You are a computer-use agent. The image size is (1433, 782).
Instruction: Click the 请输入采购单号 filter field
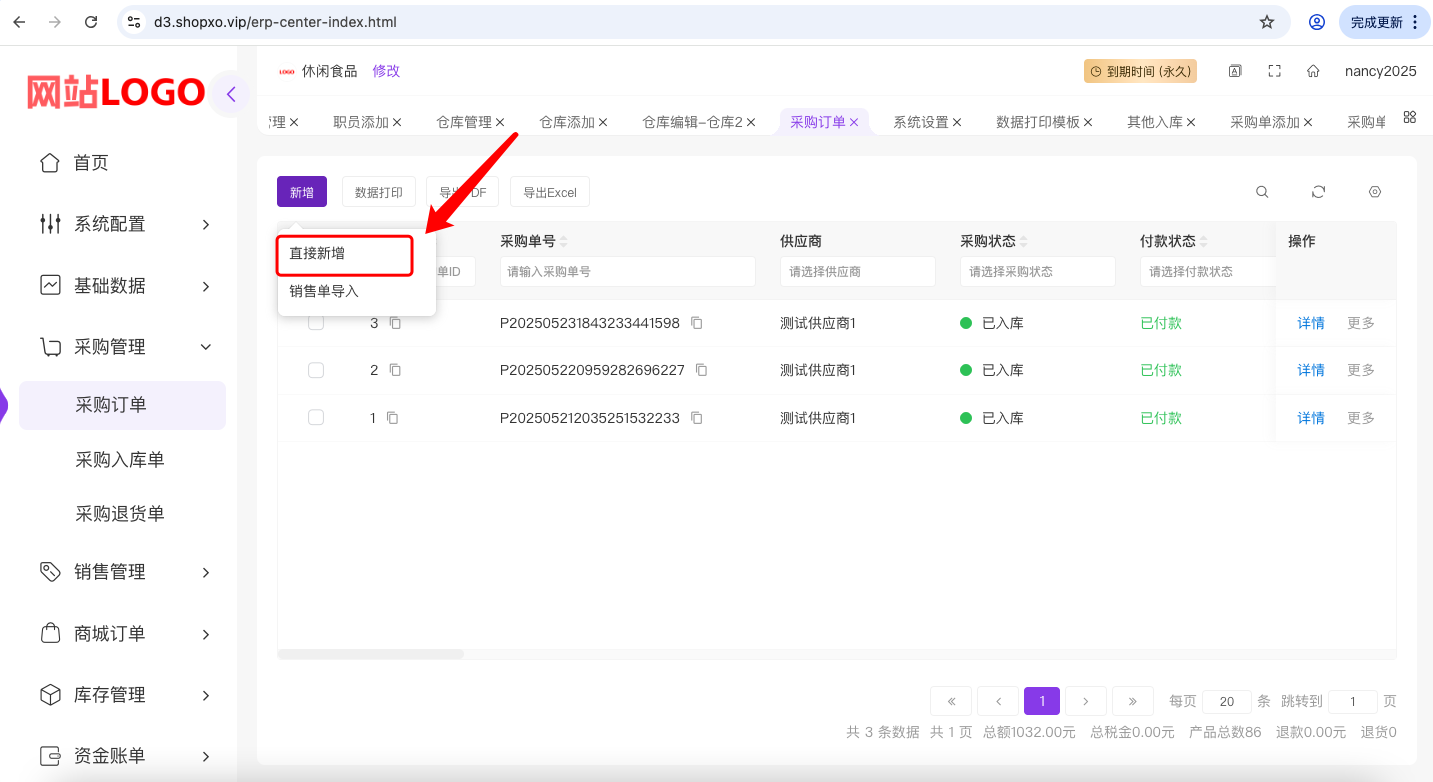tap(628, 272)
